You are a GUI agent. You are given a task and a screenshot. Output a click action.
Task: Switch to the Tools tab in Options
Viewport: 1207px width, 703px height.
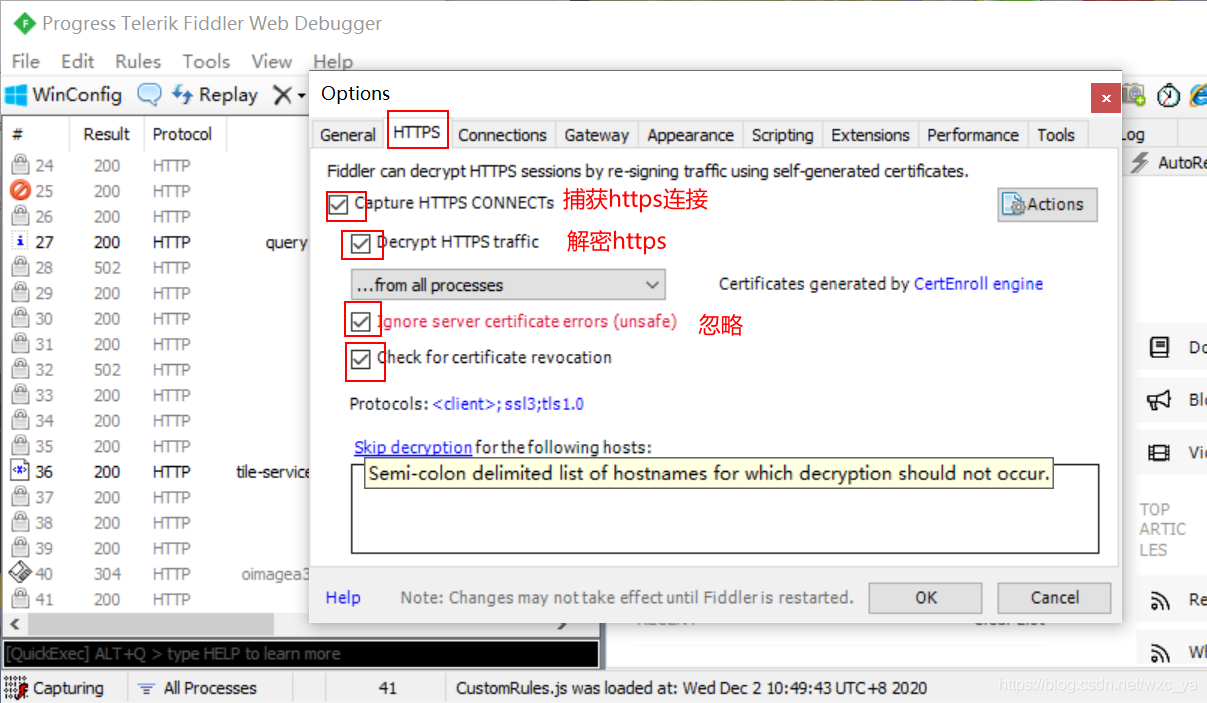(1056, 135)
